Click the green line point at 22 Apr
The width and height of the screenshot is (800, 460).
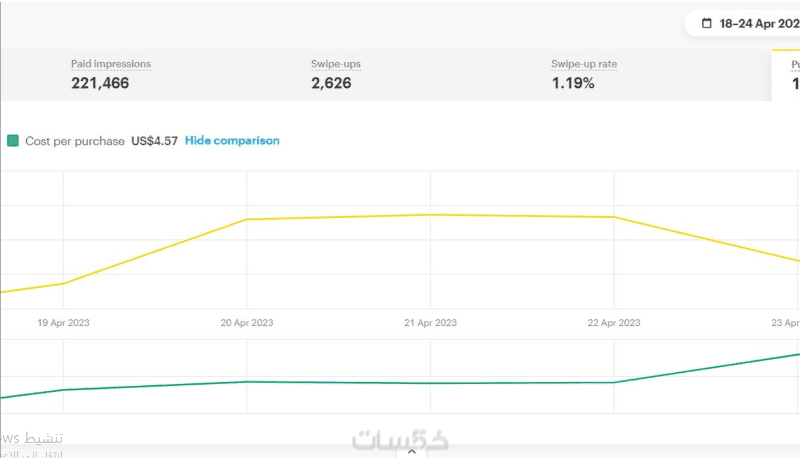click(x=614, y=382)
